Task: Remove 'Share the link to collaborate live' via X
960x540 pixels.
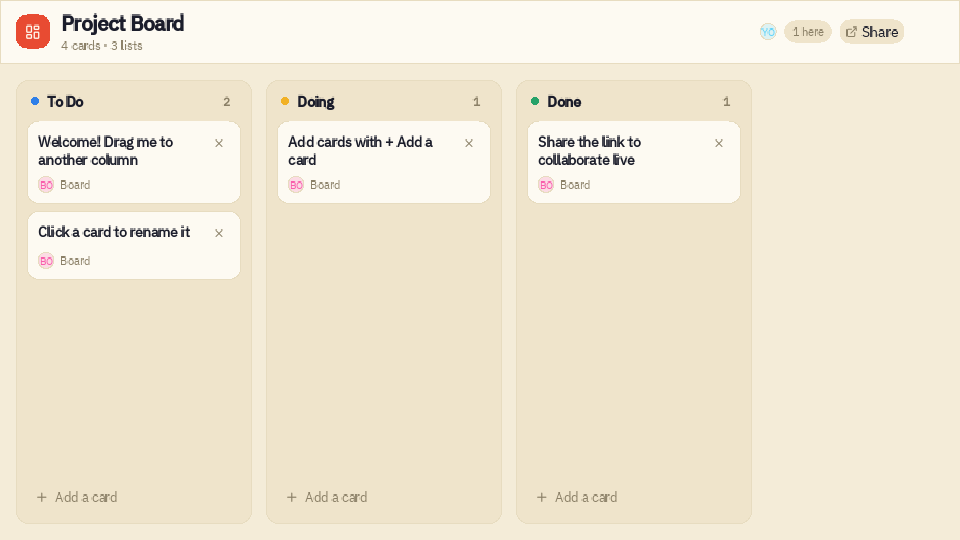Action: pos(719,143)
